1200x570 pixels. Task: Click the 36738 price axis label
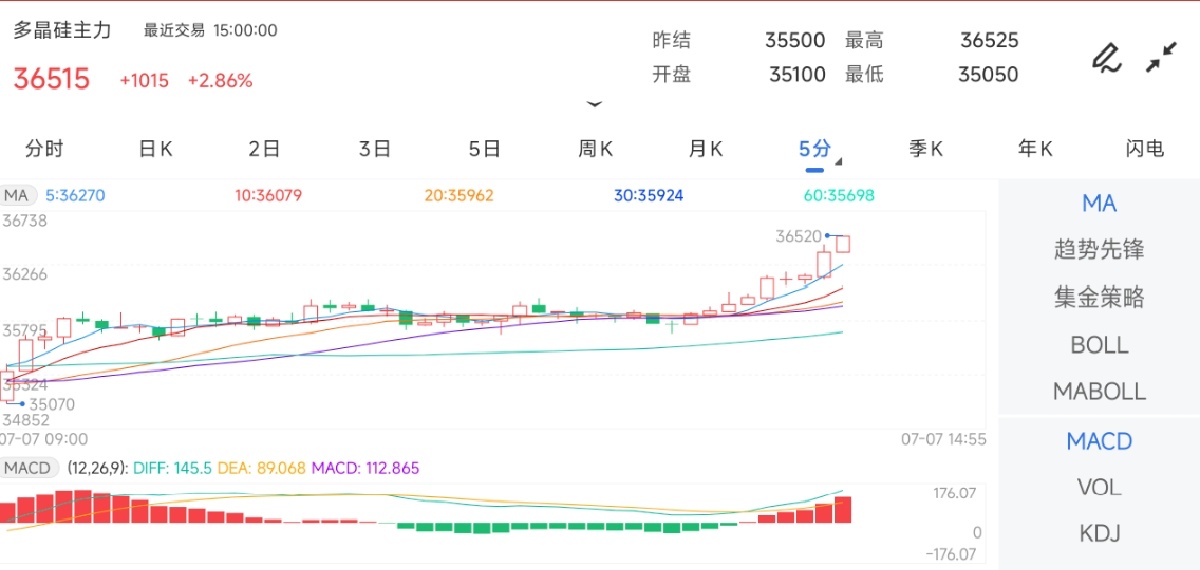(25, 222)
